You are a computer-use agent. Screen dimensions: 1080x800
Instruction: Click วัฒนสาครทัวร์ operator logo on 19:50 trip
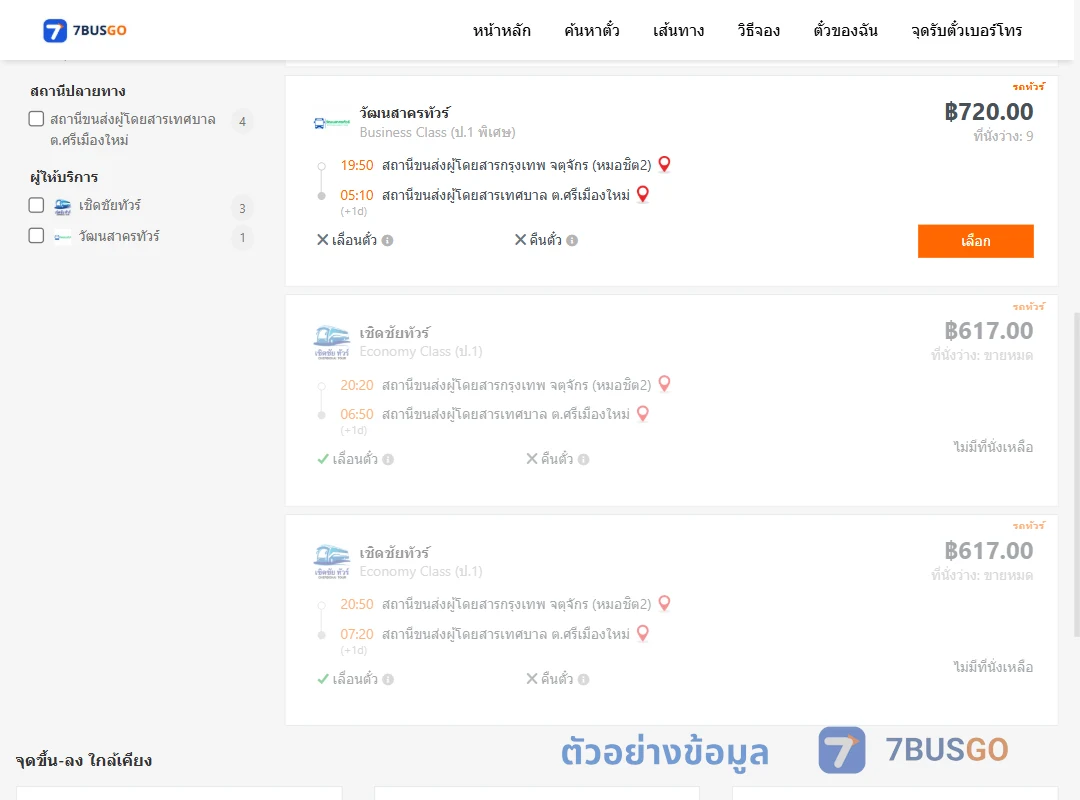[331, 123]
